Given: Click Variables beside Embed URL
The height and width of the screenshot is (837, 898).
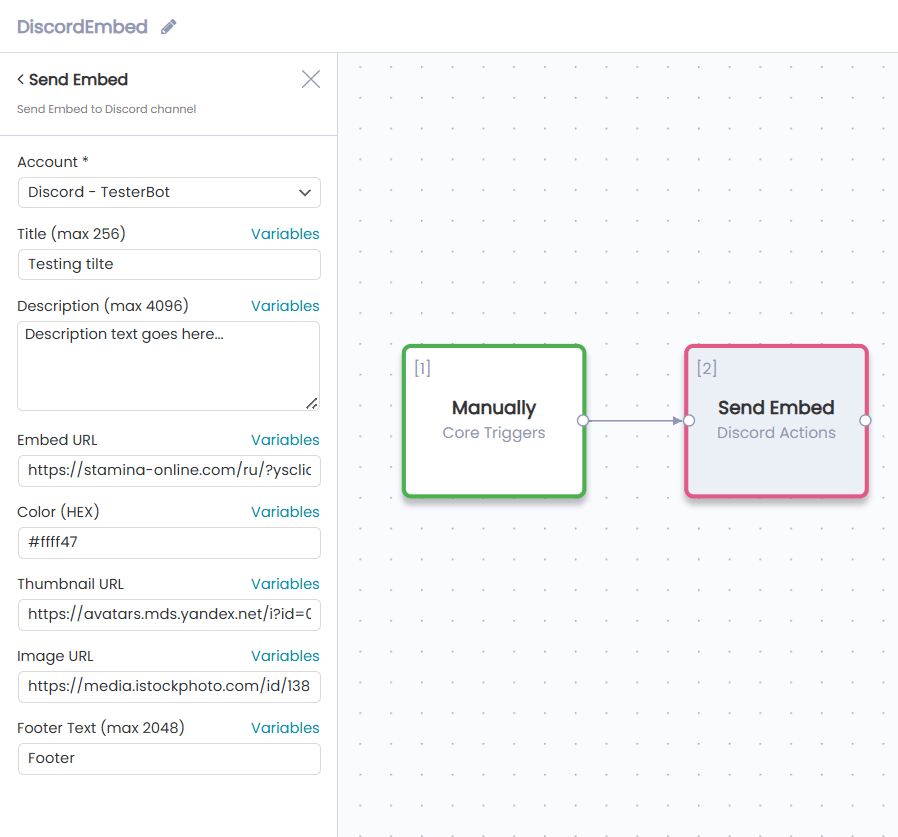Looking at the screenshot, I should pos(285,439).
